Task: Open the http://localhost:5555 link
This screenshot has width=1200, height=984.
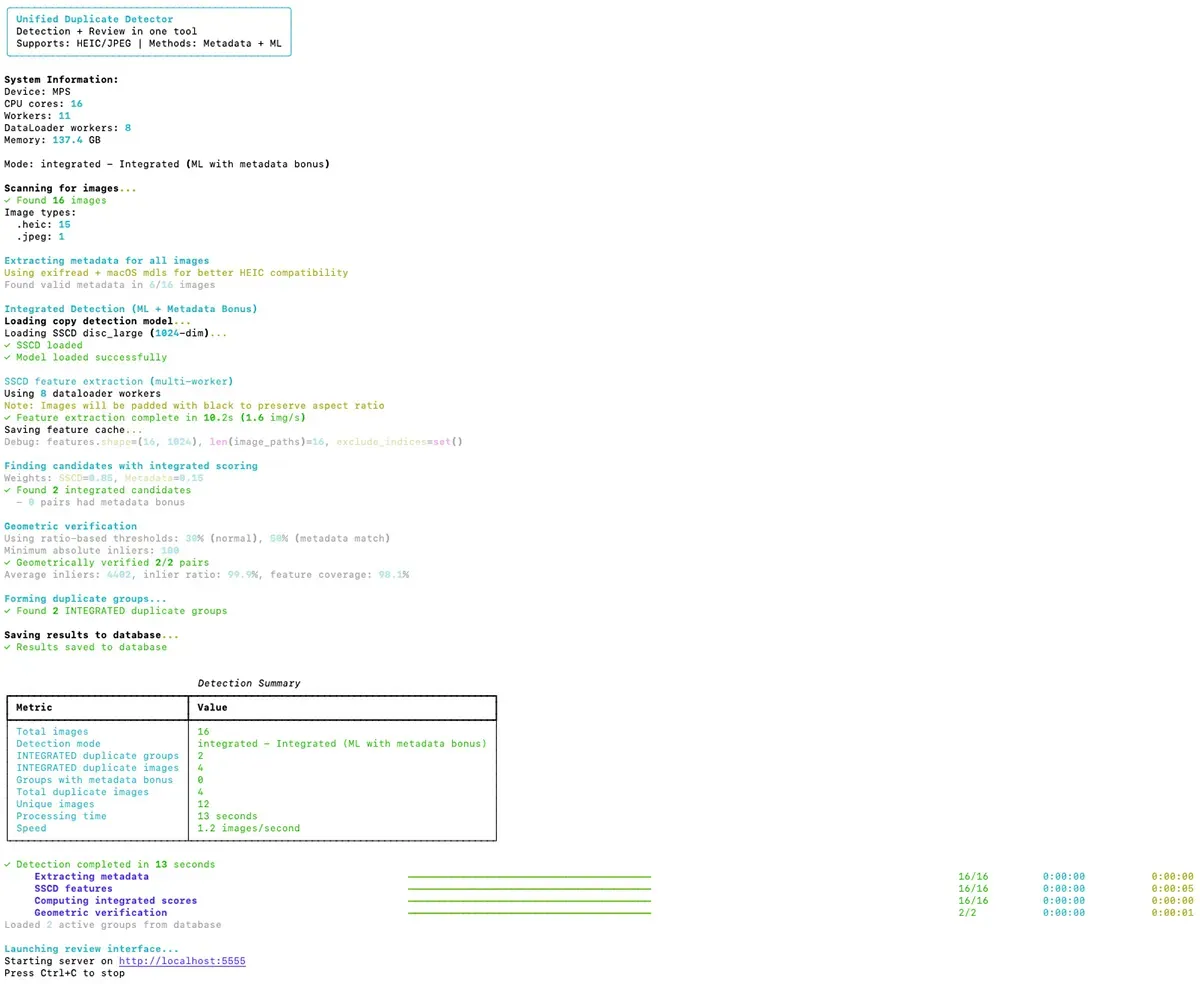Action: coord(182,961)
